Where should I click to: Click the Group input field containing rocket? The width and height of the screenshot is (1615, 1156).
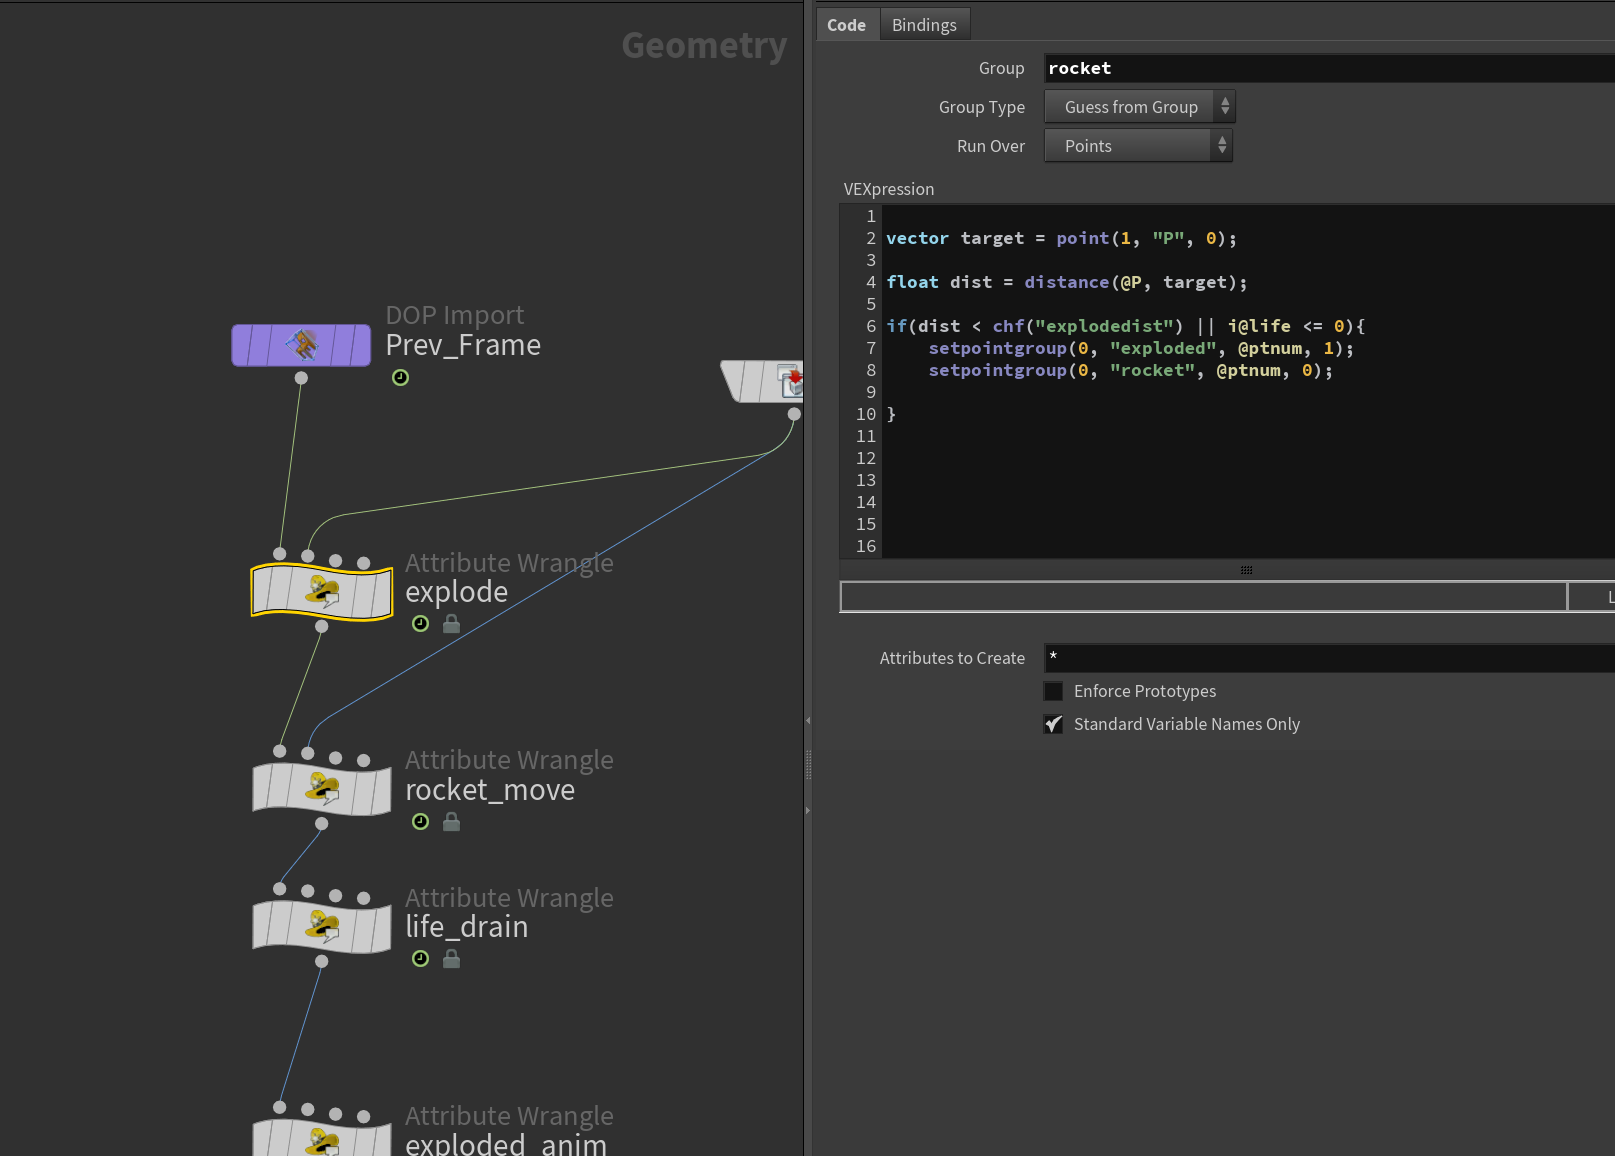[1329, 68]
